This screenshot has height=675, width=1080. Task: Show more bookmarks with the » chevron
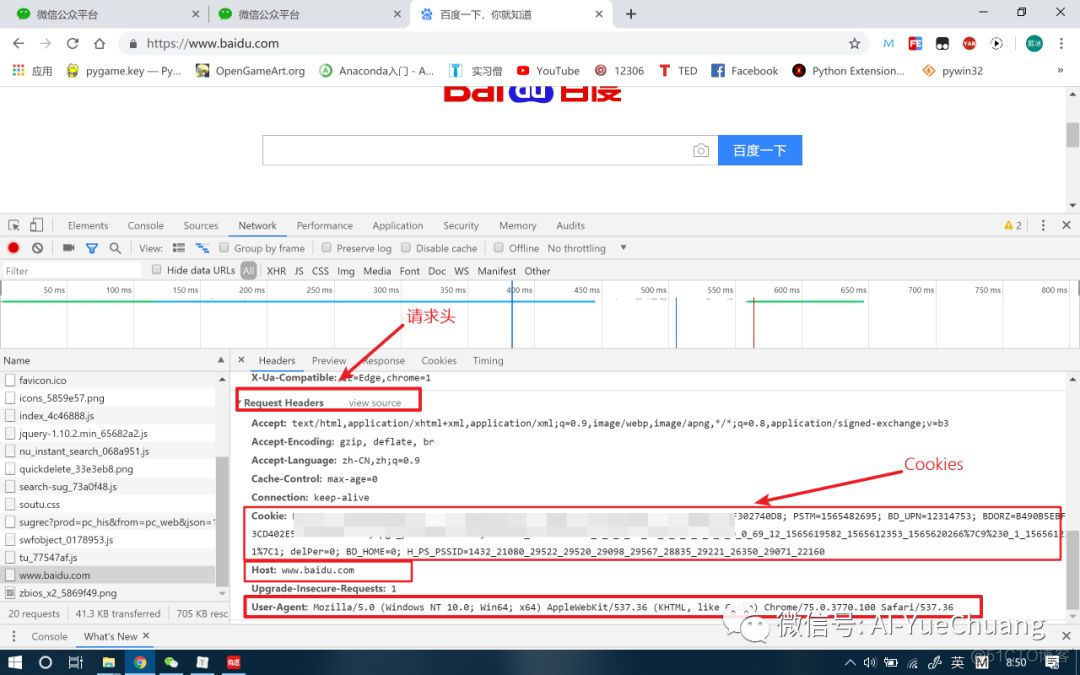[x=1060, y=70]
